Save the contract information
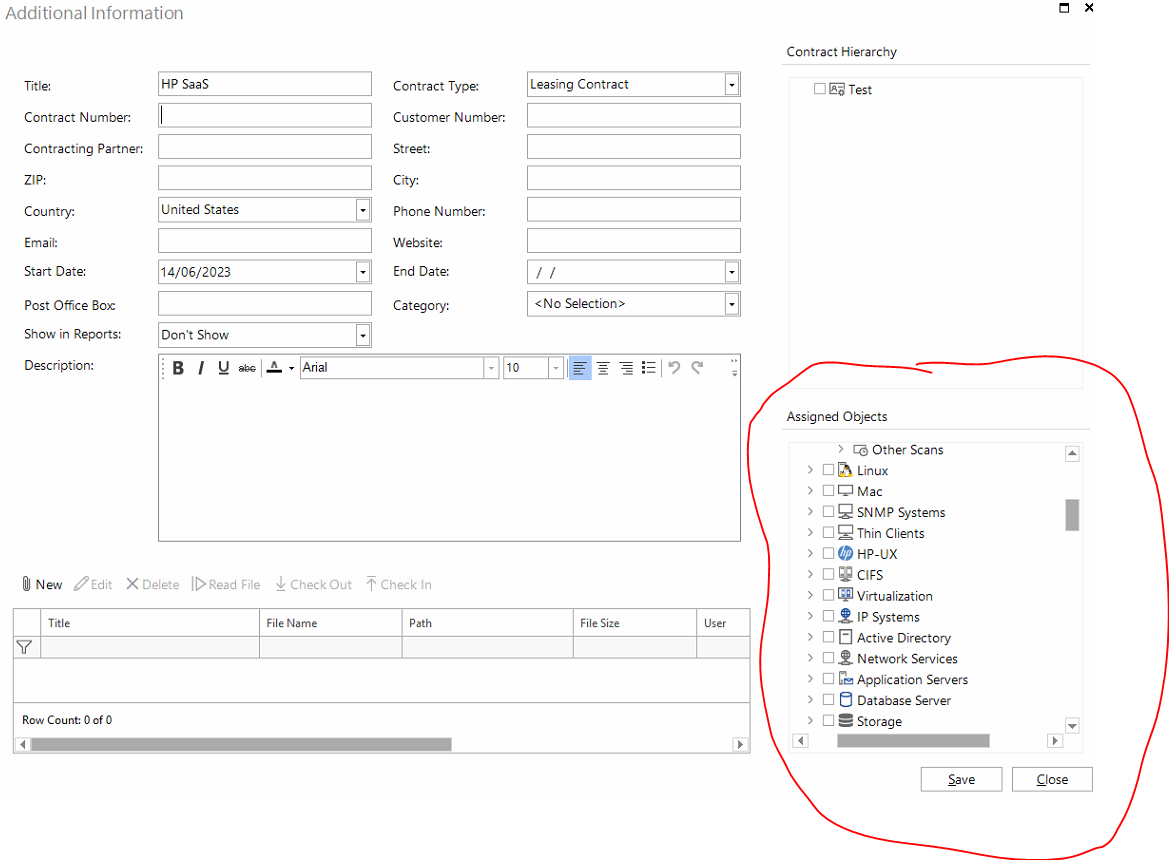Image resolution: width=1169 pixels, height=860 pixels. point(961,780)
